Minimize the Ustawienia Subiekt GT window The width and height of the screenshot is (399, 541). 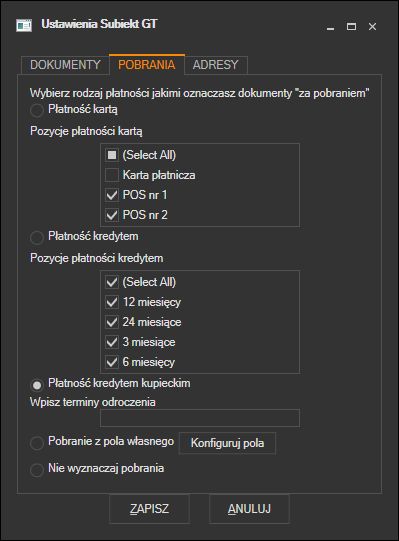pos(330,27)
